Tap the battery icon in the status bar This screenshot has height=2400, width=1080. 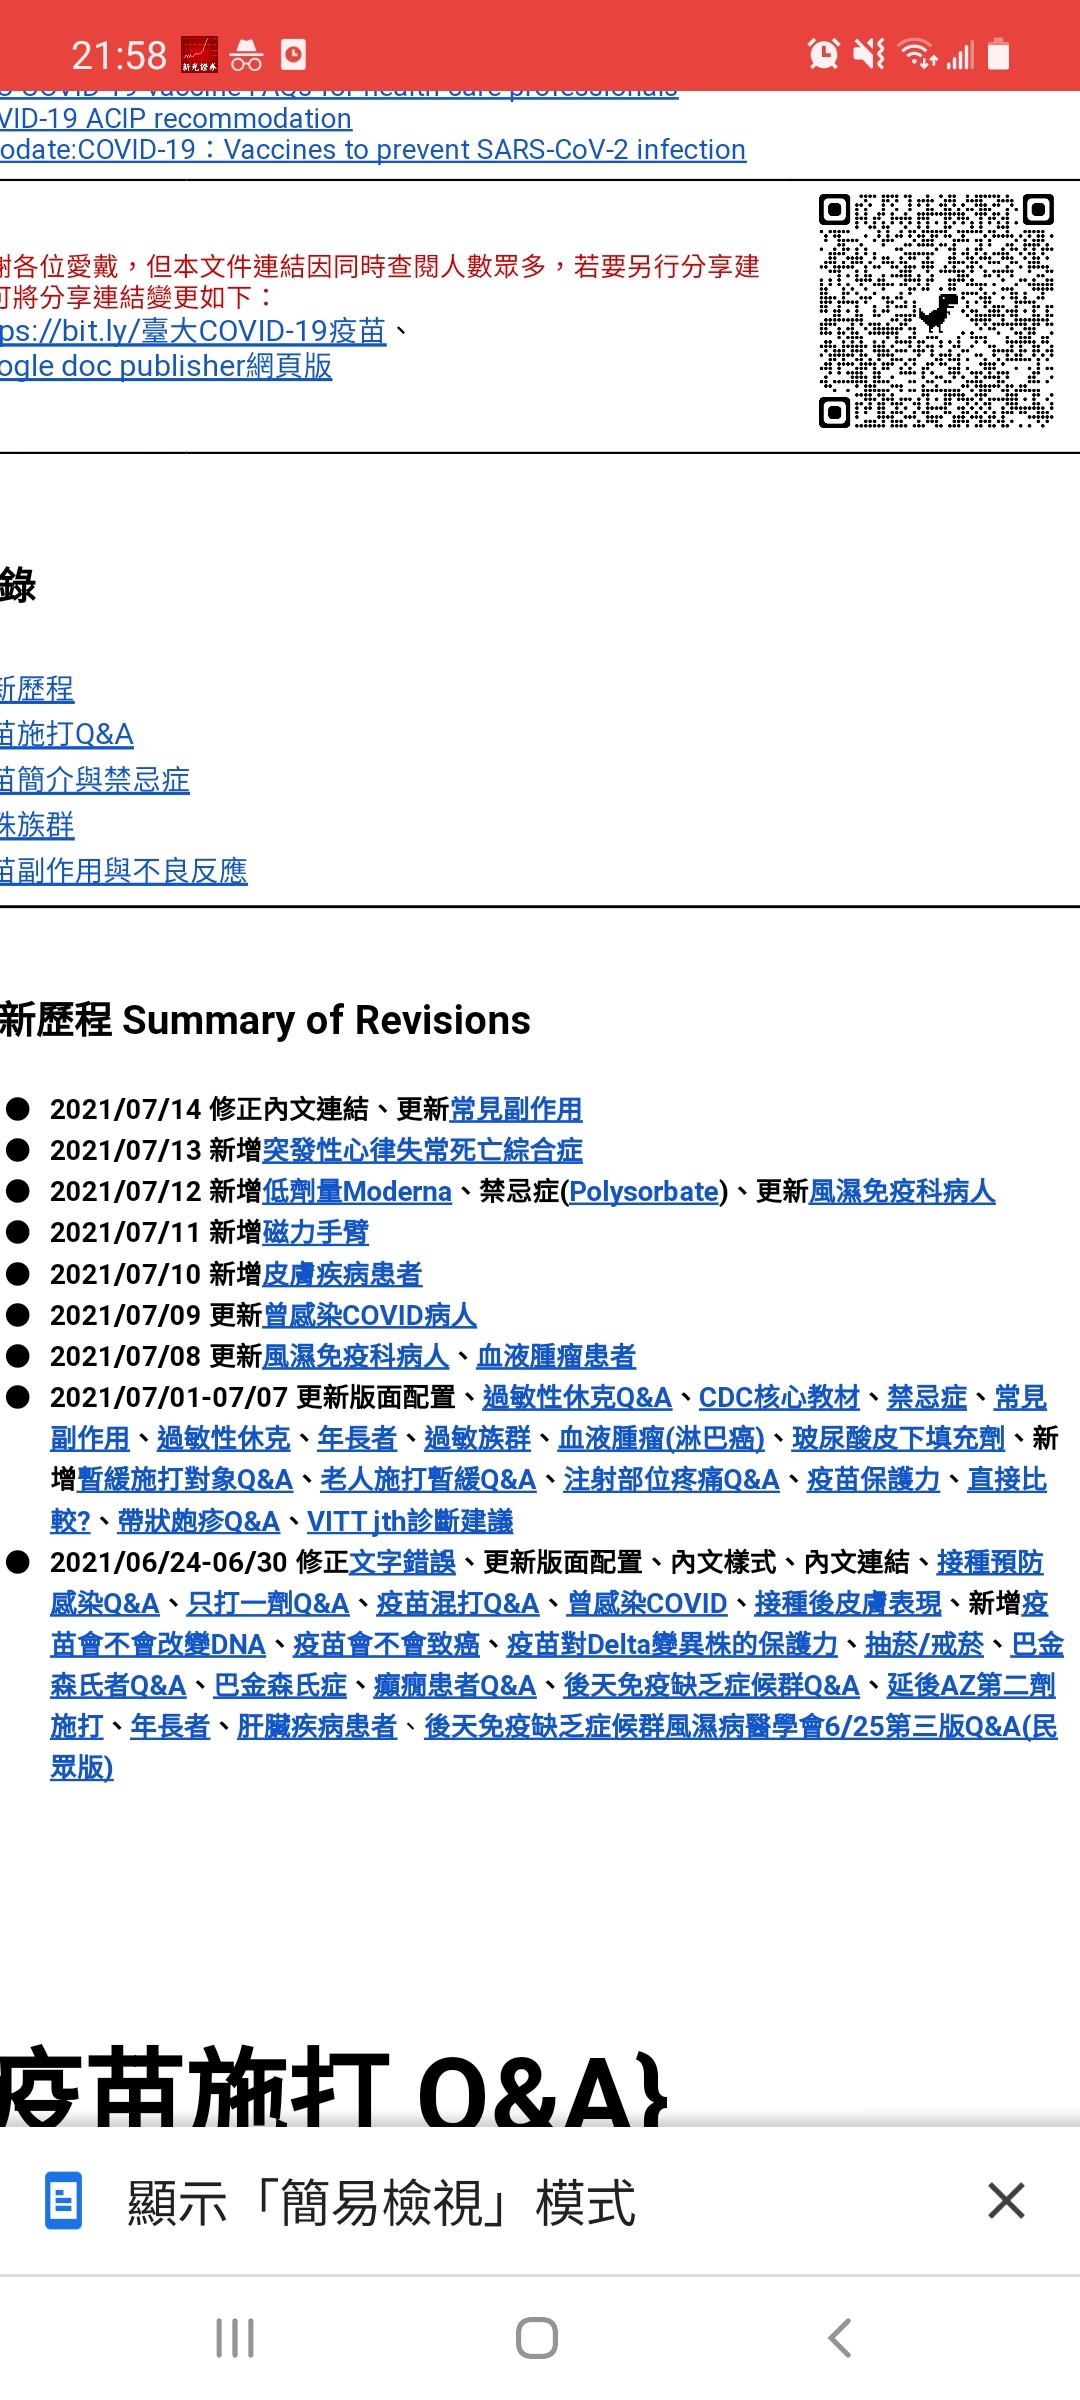(x=998, y=54)
